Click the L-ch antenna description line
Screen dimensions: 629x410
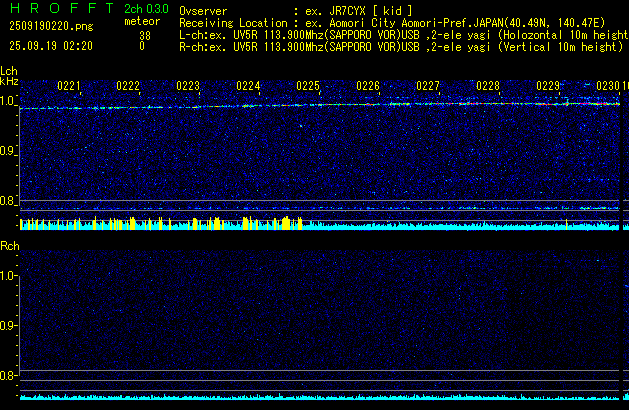pos(400,34)
